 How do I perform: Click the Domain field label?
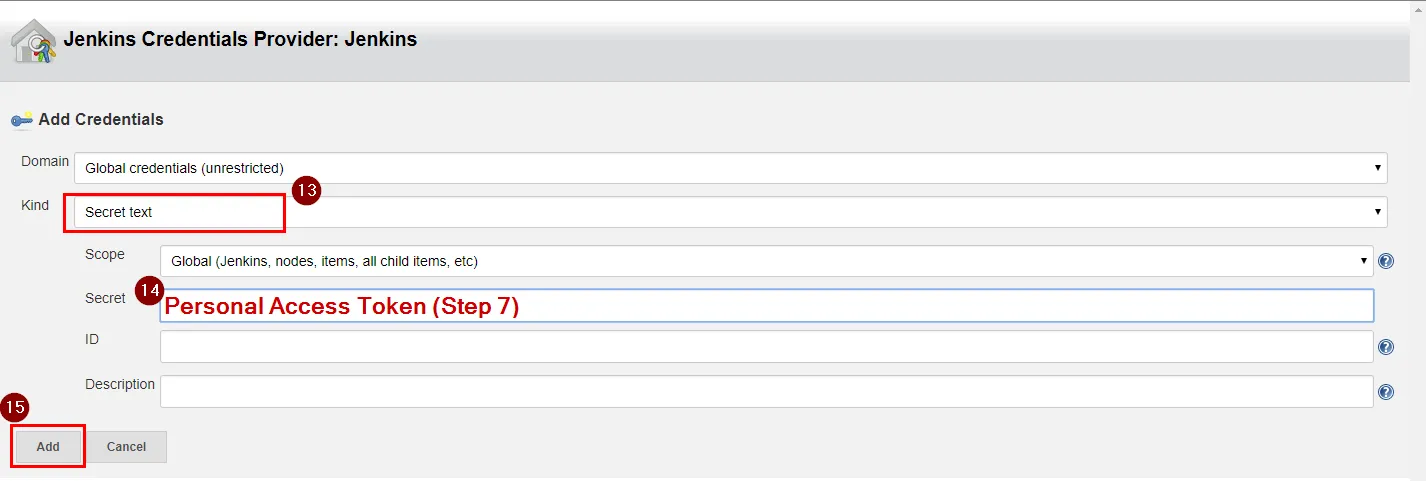[45, 161]
